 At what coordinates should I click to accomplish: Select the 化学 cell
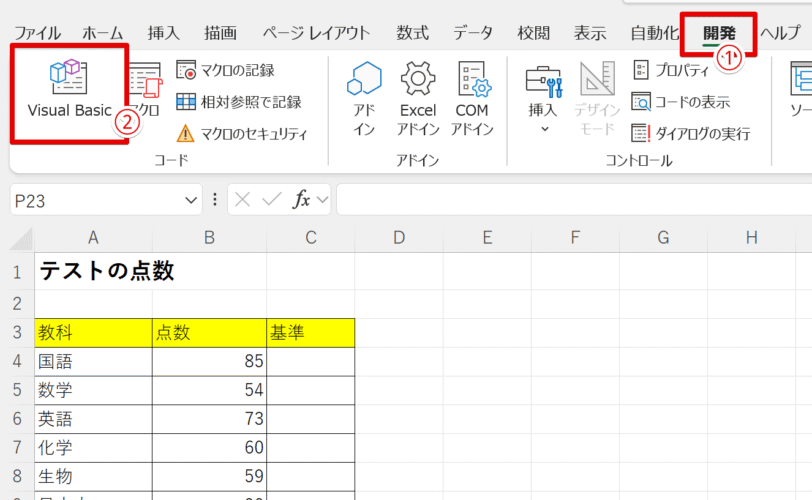click(93, 448)
